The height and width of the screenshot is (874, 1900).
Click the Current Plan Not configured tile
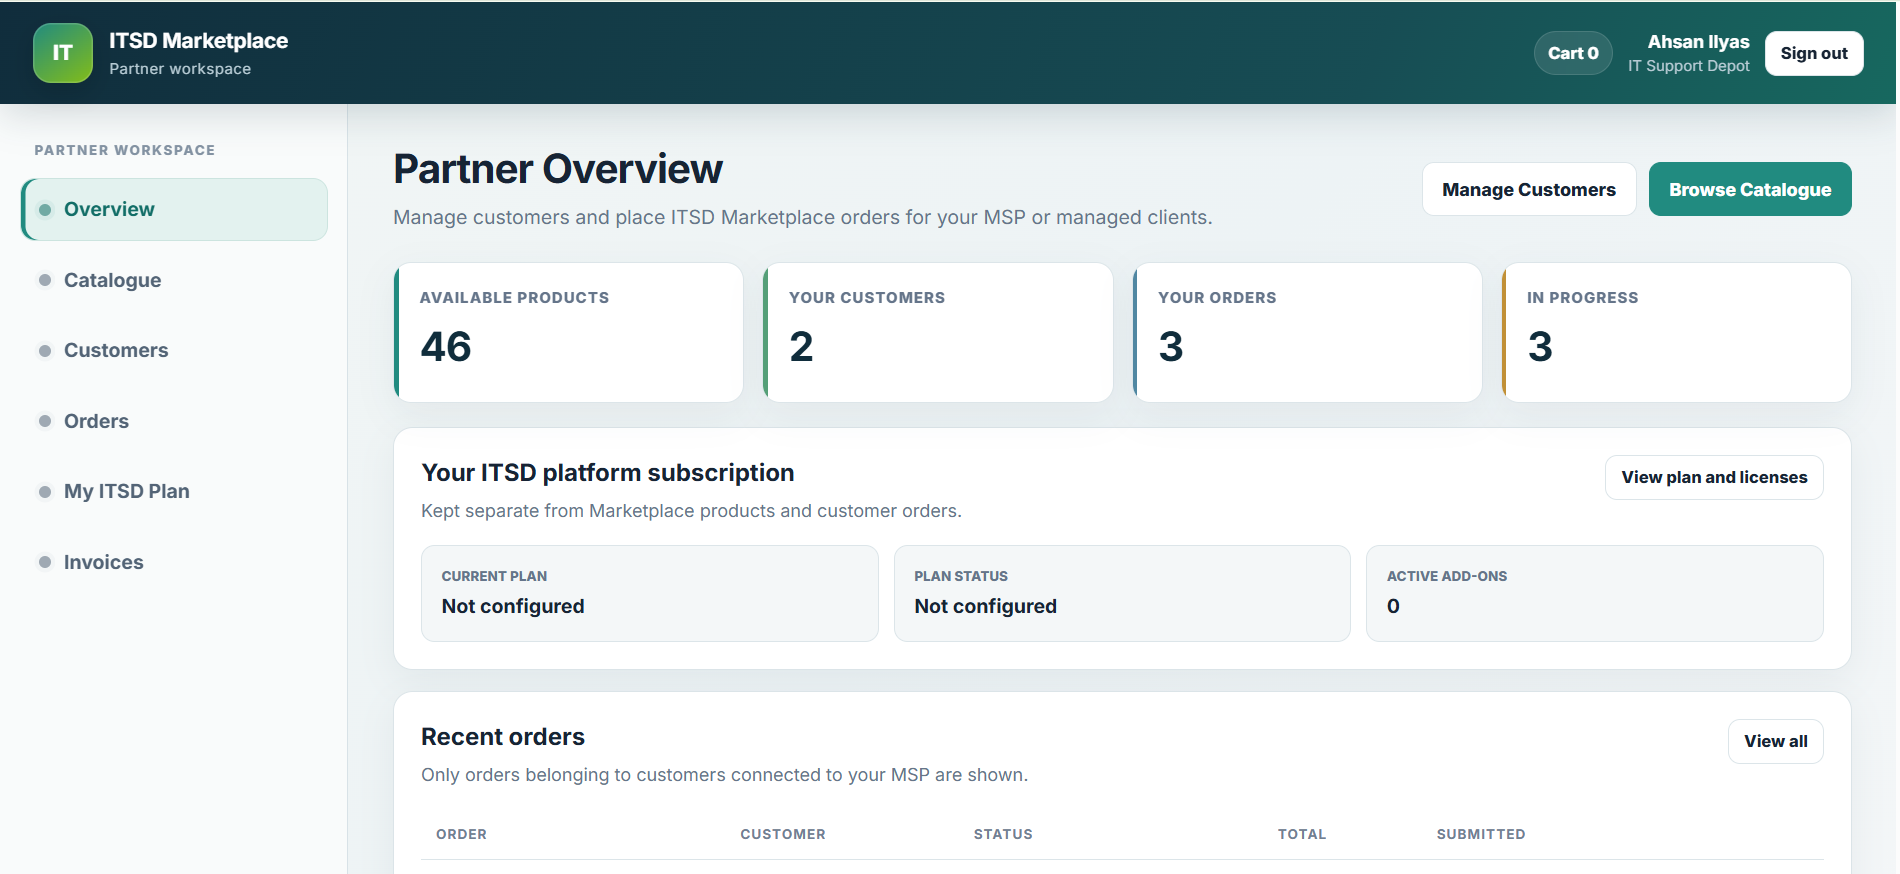(x=650, y=593)
